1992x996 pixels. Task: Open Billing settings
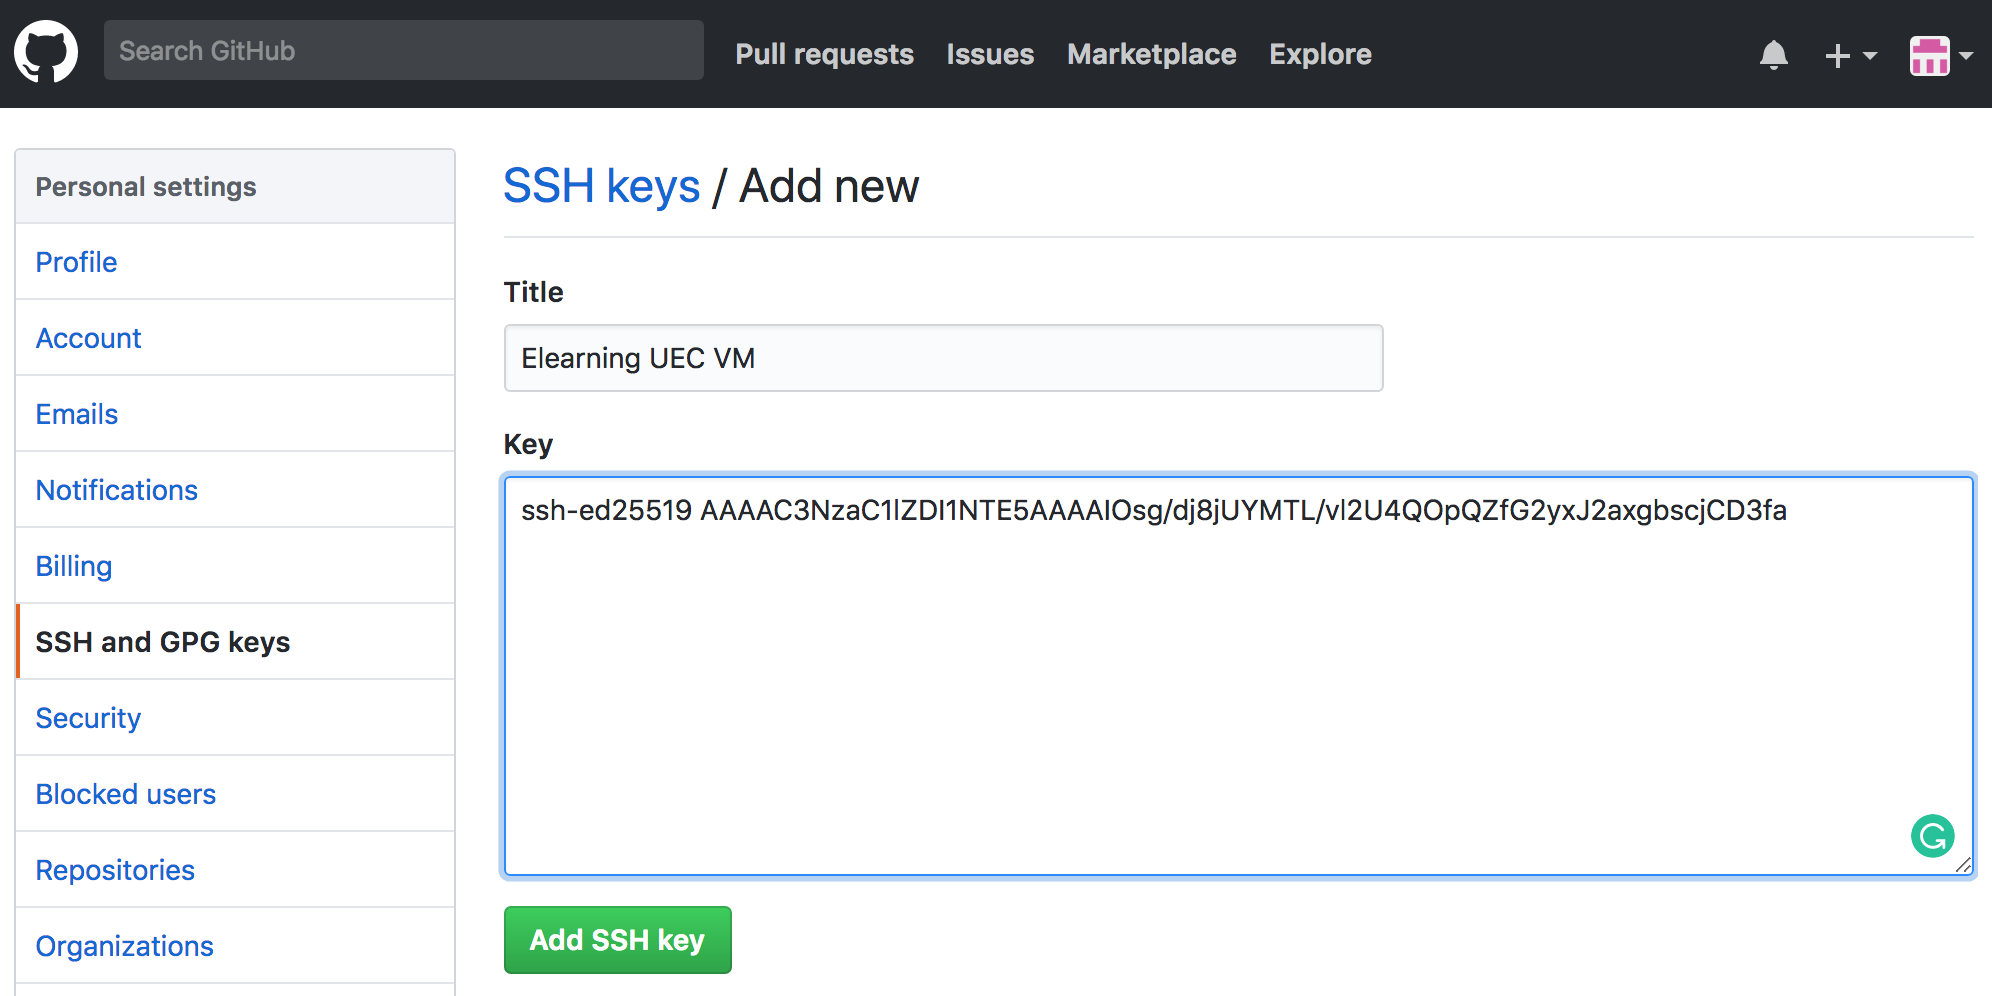tap(235, 566)
